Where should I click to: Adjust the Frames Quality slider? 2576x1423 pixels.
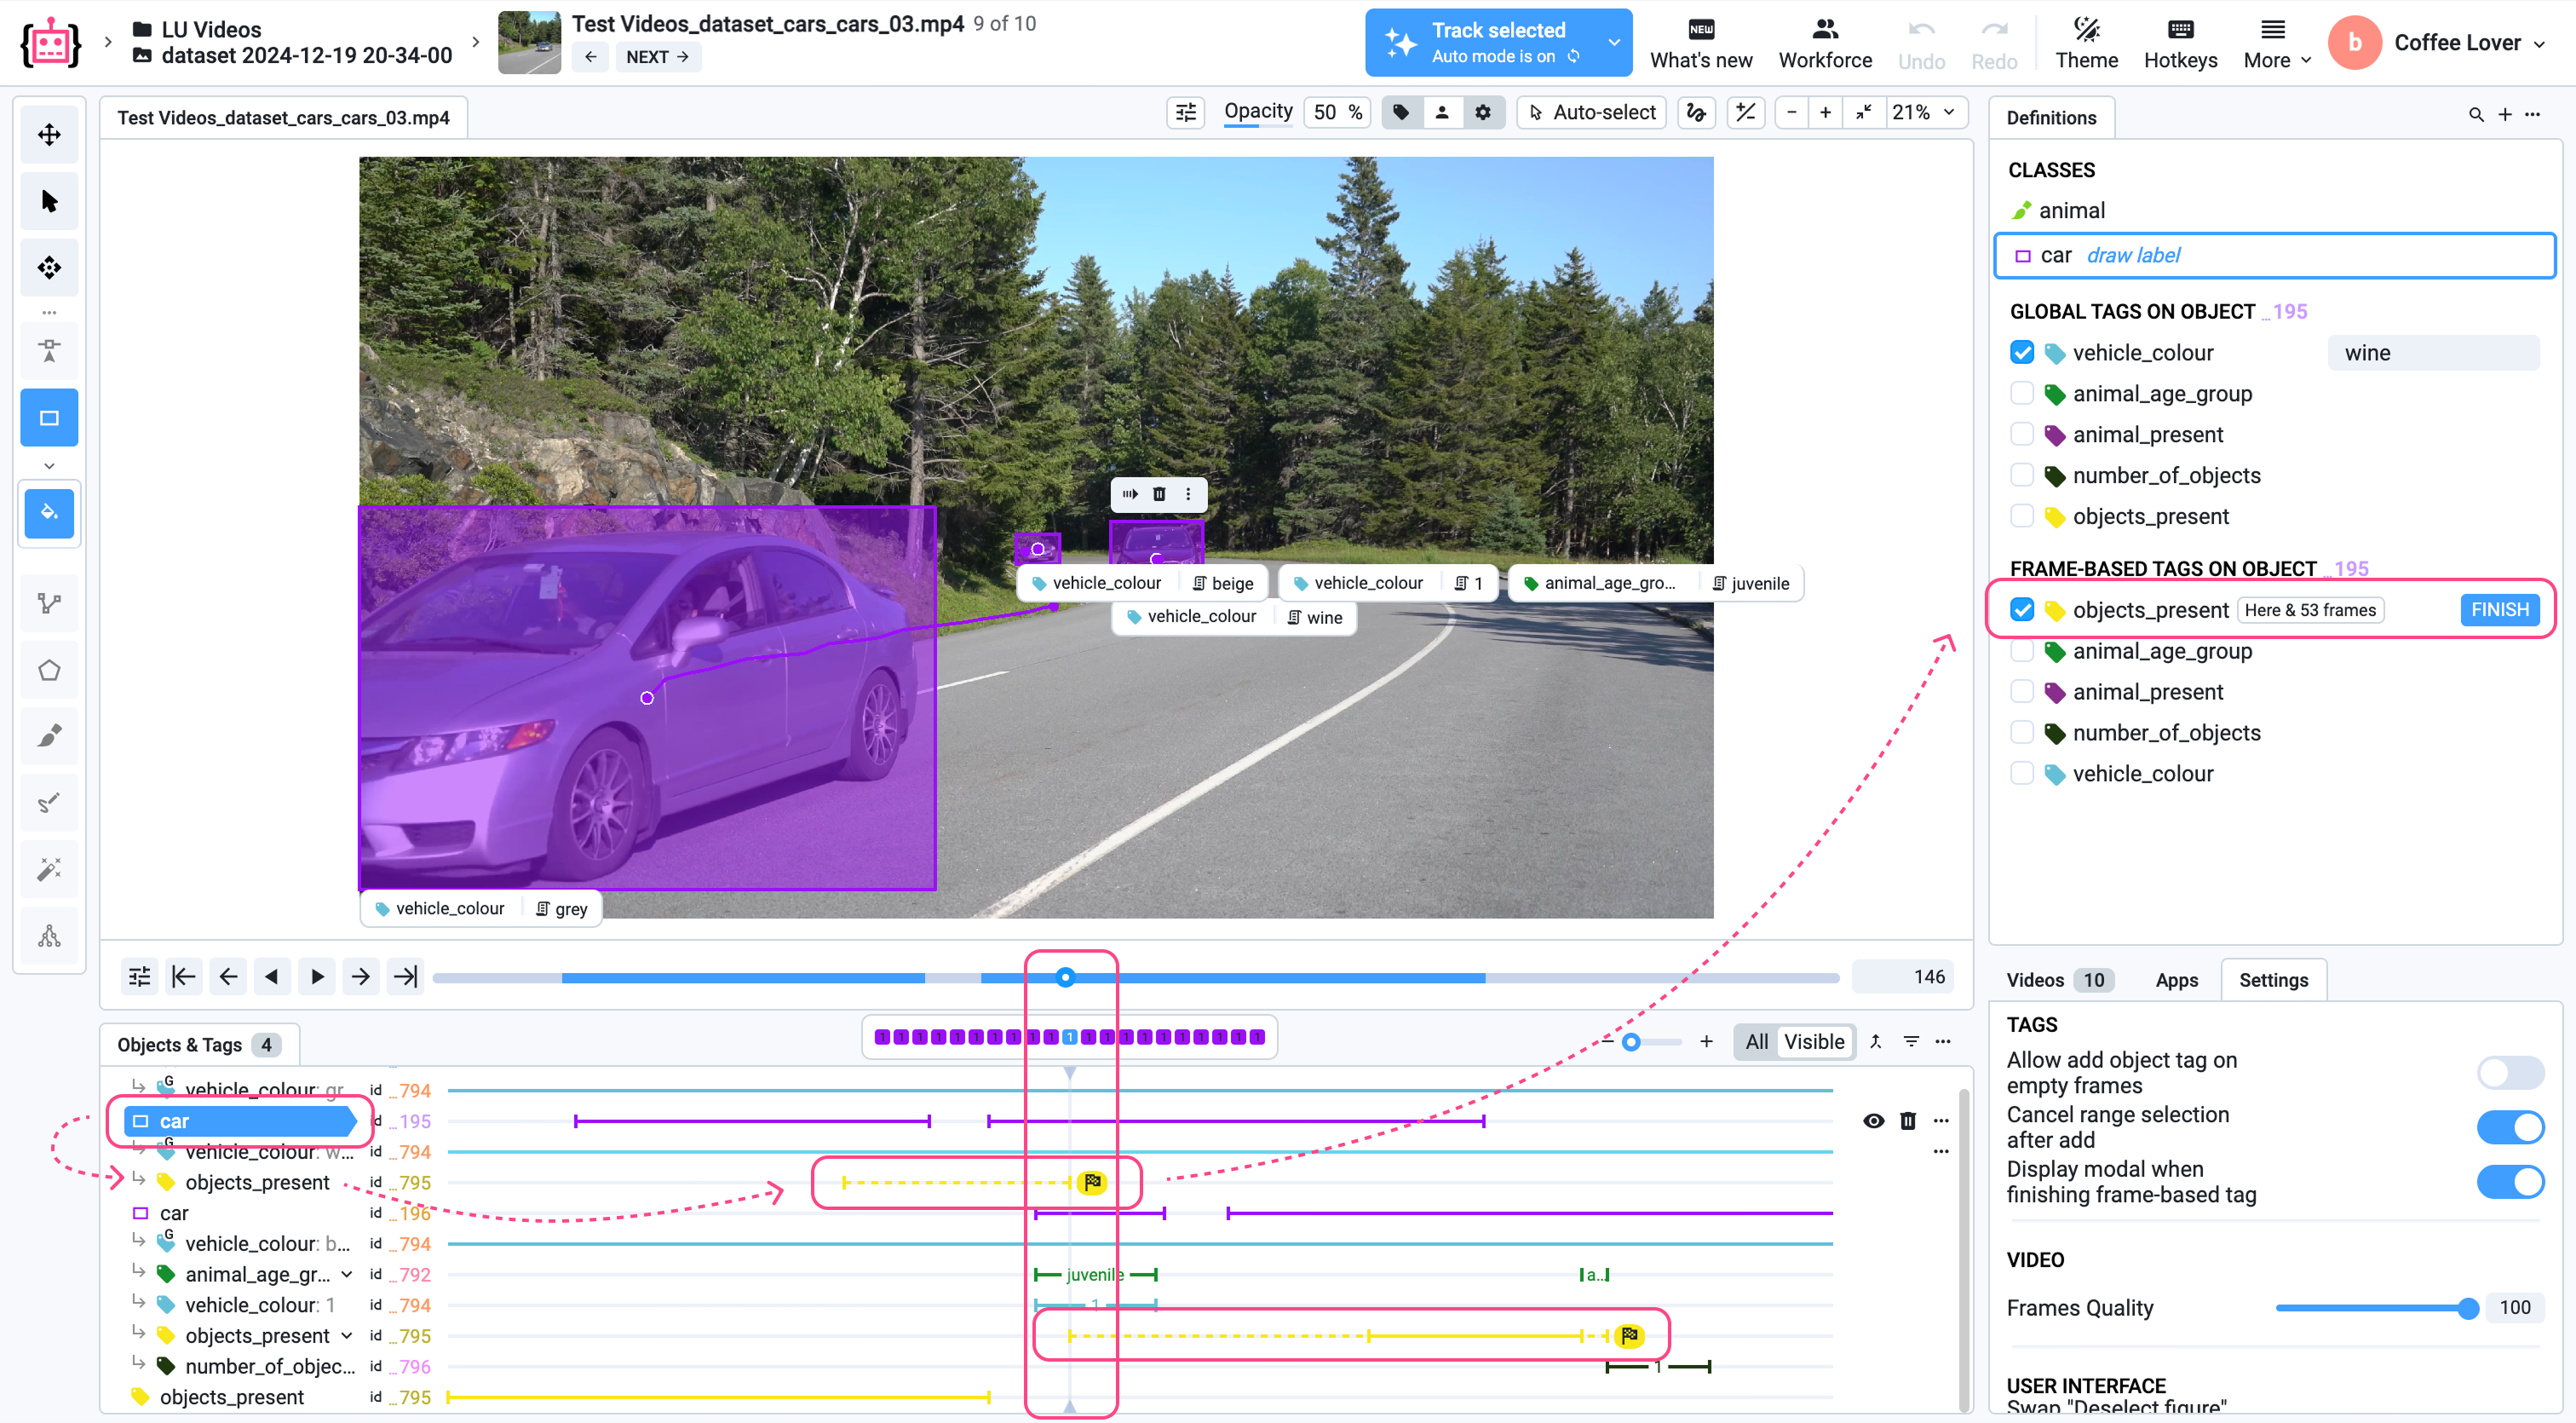pyautogui.click(x=2466, y=1308)
